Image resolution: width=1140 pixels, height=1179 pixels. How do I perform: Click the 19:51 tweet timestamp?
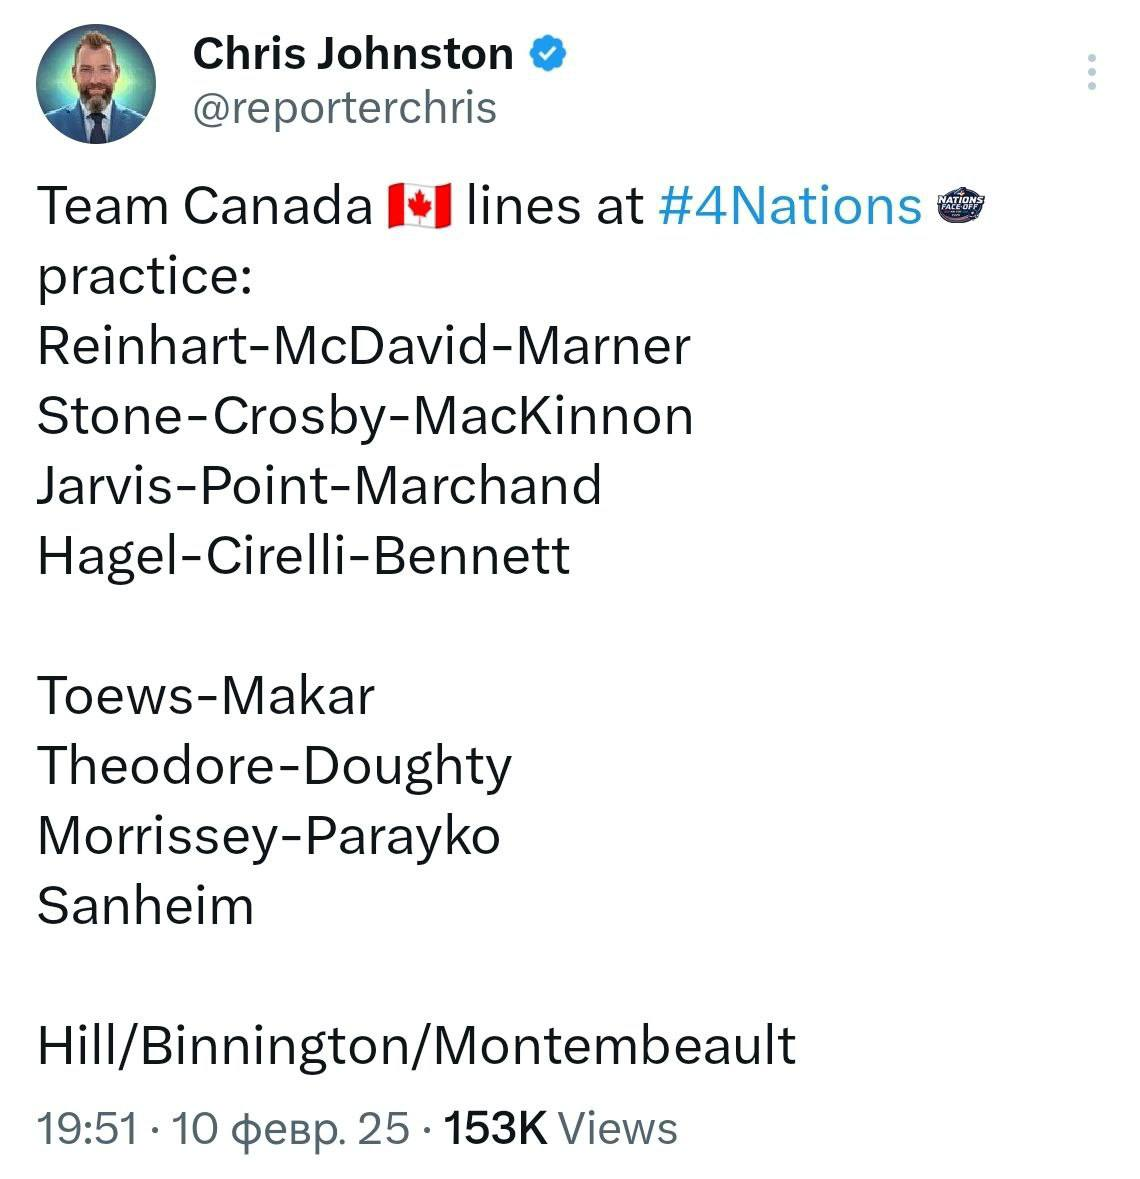pos(86,1128)
